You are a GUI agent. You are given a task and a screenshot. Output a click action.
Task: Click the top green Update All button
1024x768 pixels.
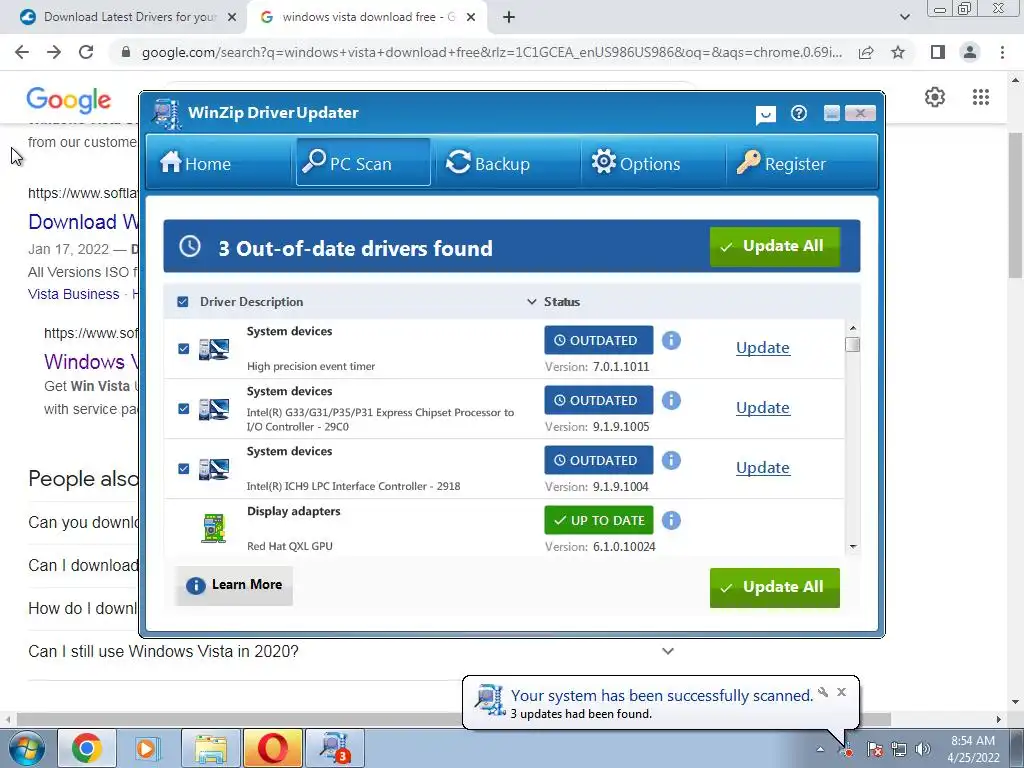pos(775,246)
